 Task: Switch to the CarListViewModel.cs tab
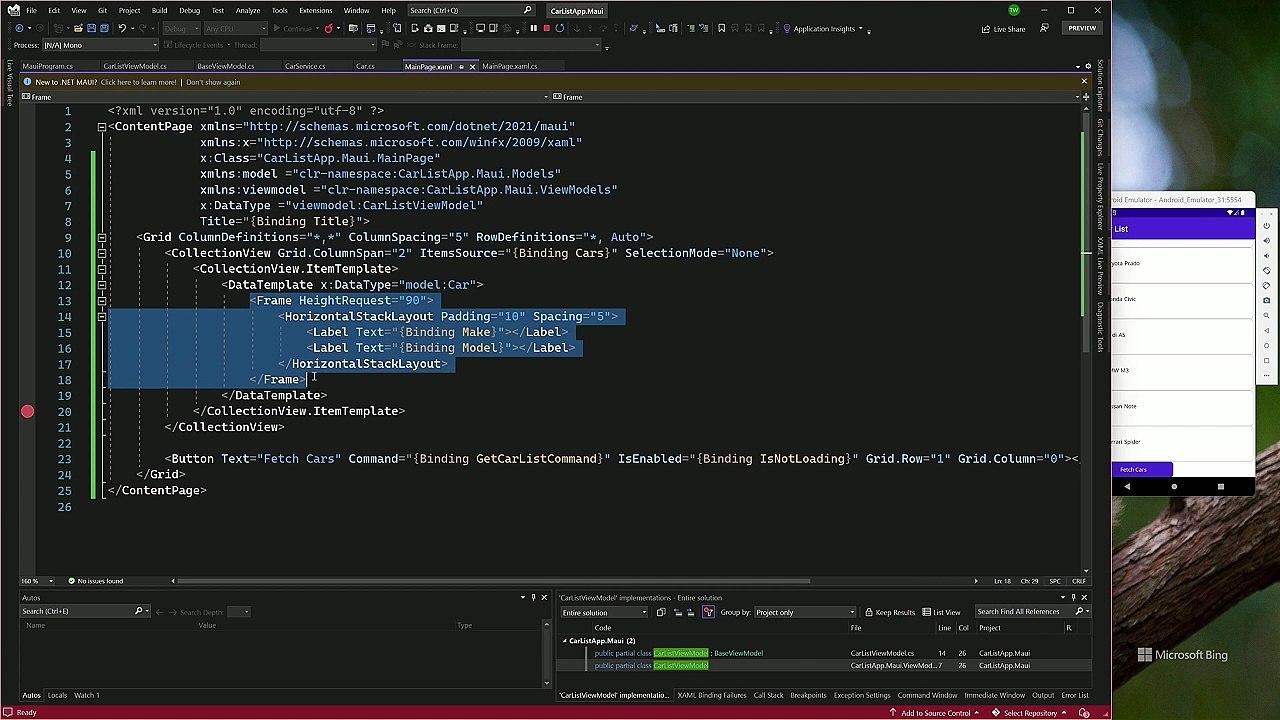(x=135, y=66)
